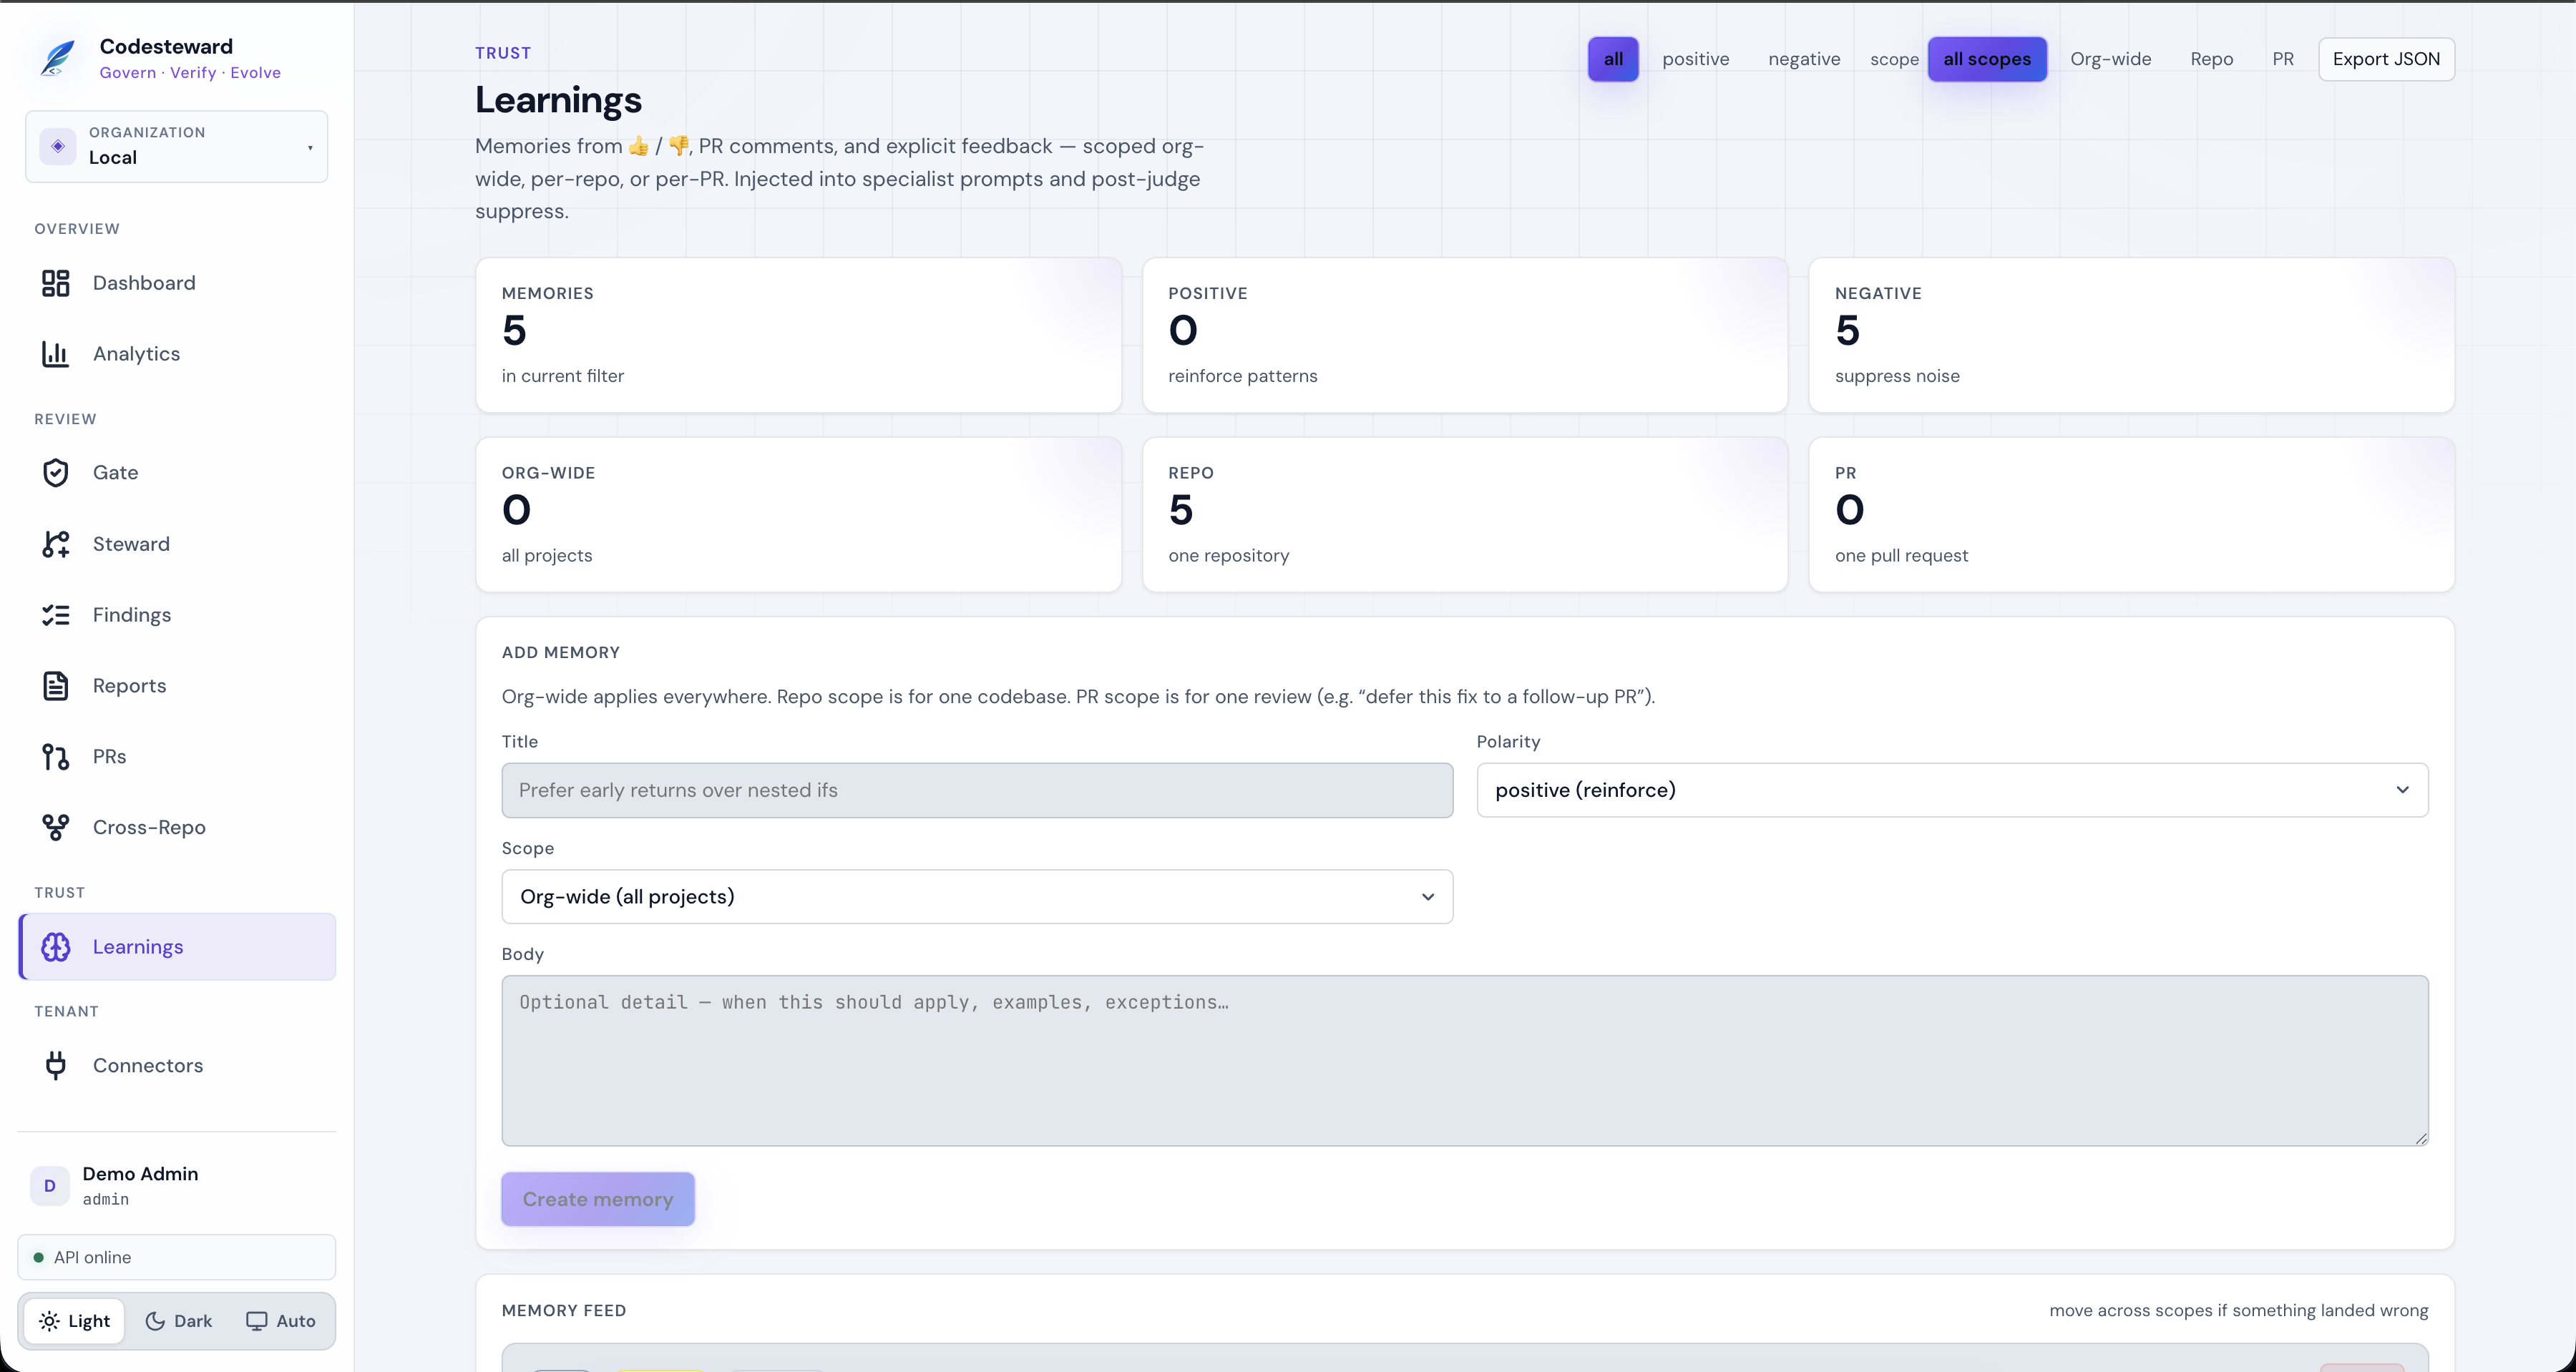
Task: Click the Memories count card
Action: point(798,335)
